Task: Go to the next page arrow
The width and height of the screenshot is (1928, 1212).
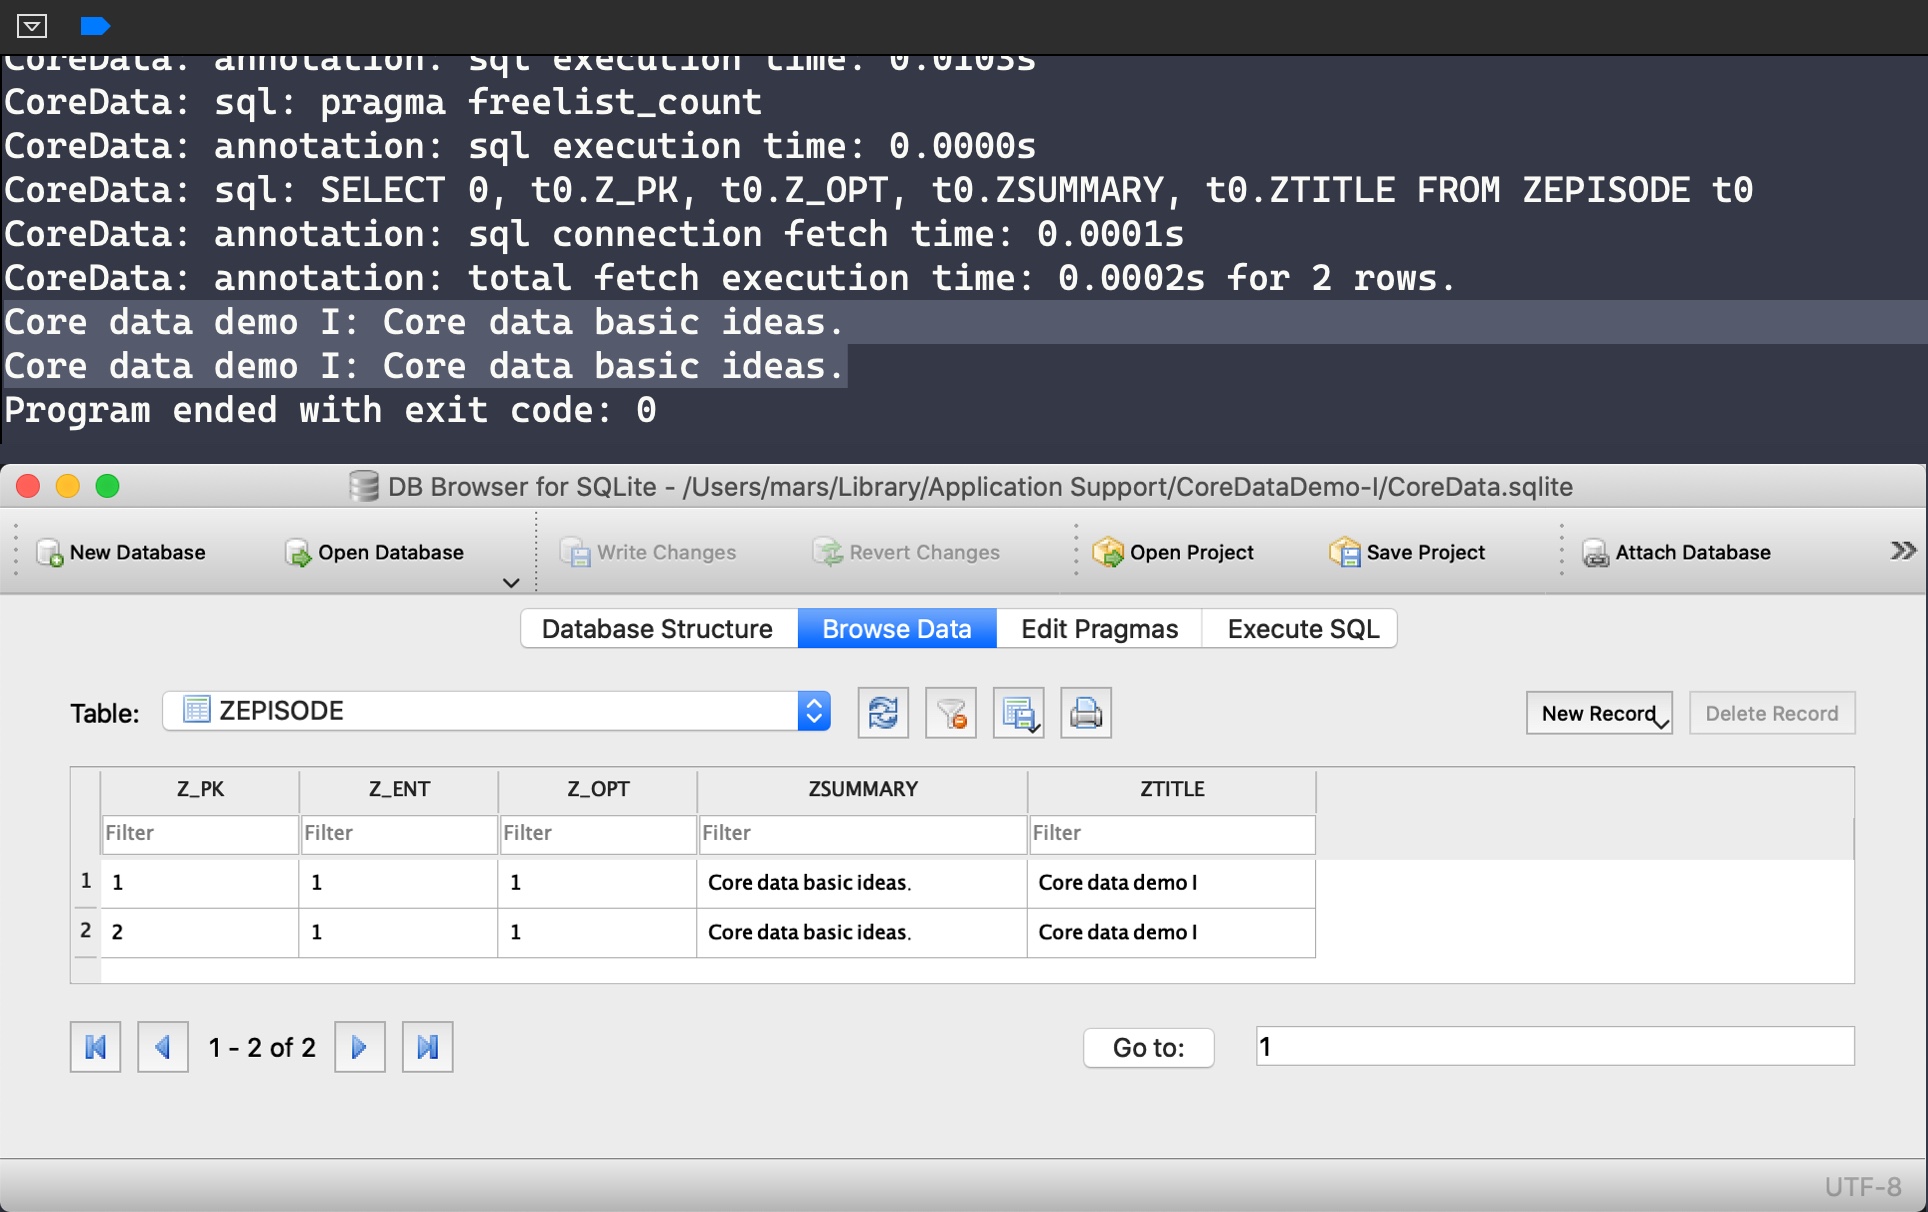Action: [360, 1047]
